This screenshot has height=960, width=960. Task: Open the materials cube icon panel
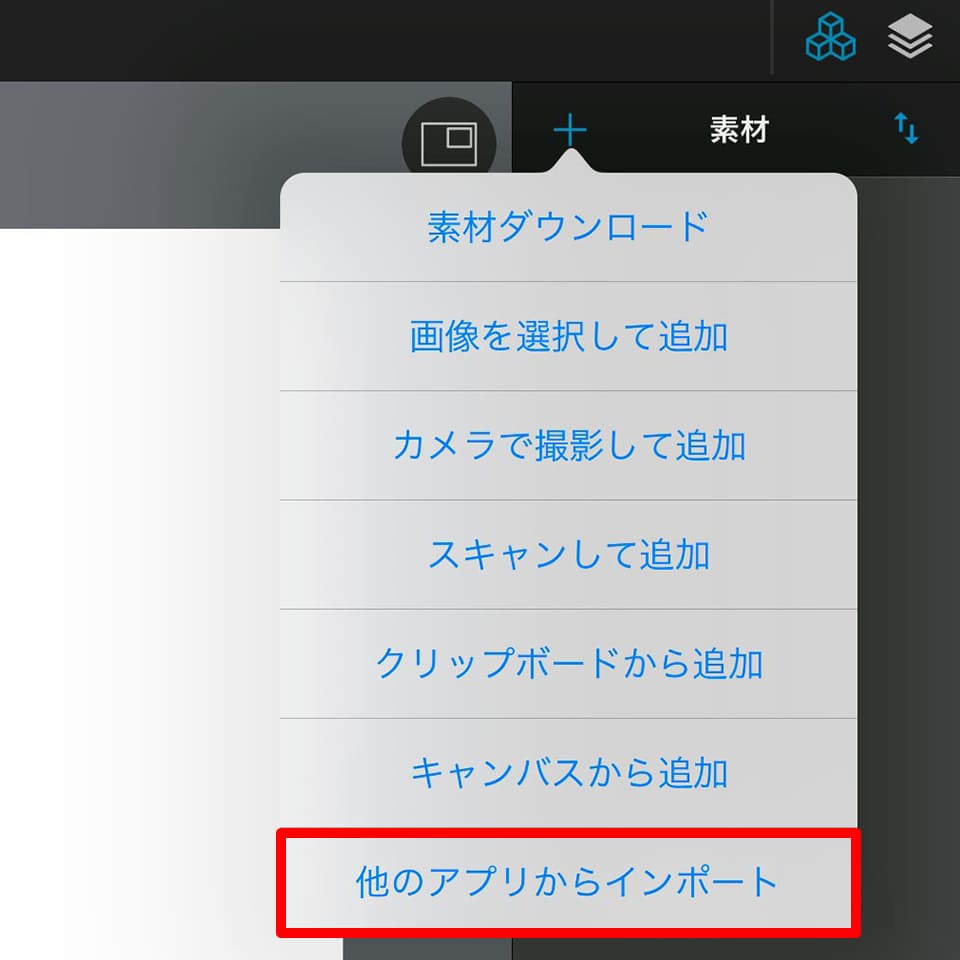830,37
